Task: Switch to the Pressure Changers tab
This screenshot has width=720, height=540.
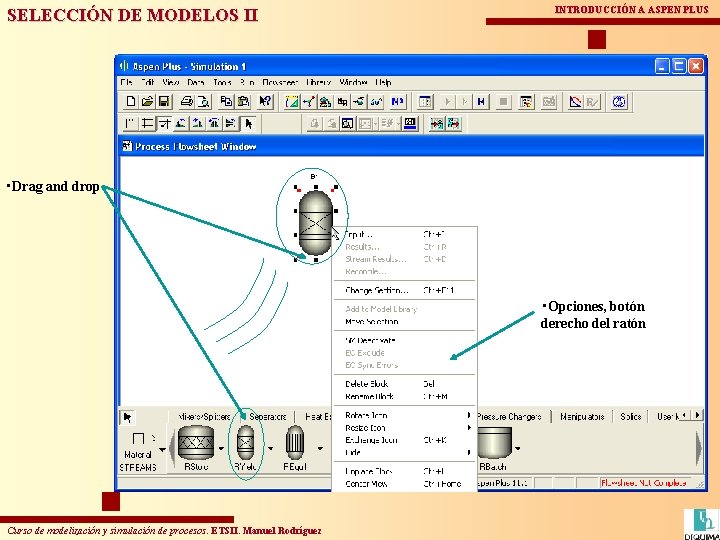Action: [x=509, y=417]
